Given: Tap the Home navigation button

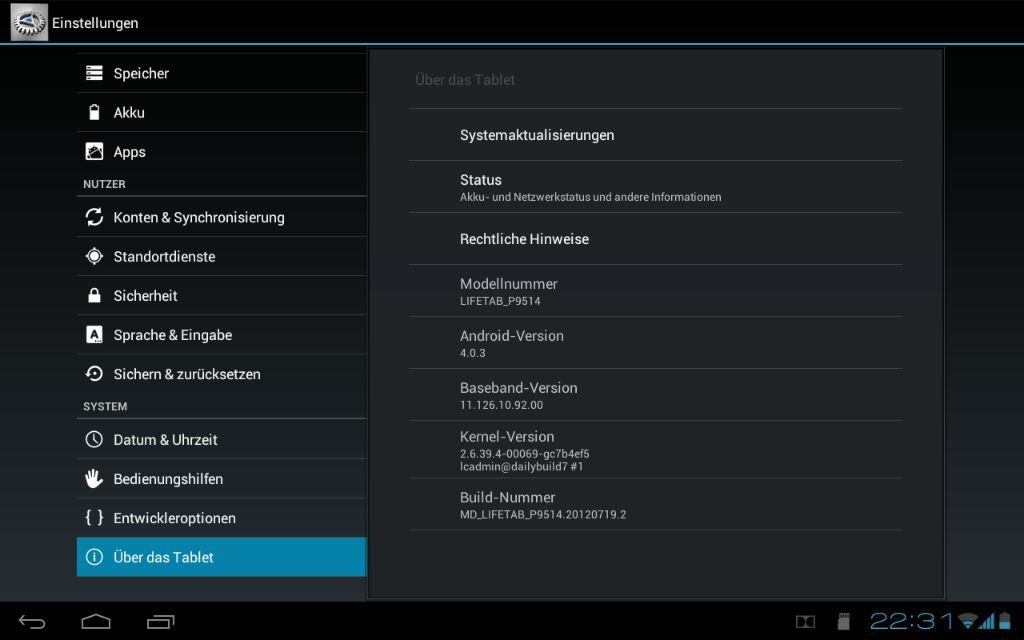Looking at the screenshot, I should [x=96, y=621].
